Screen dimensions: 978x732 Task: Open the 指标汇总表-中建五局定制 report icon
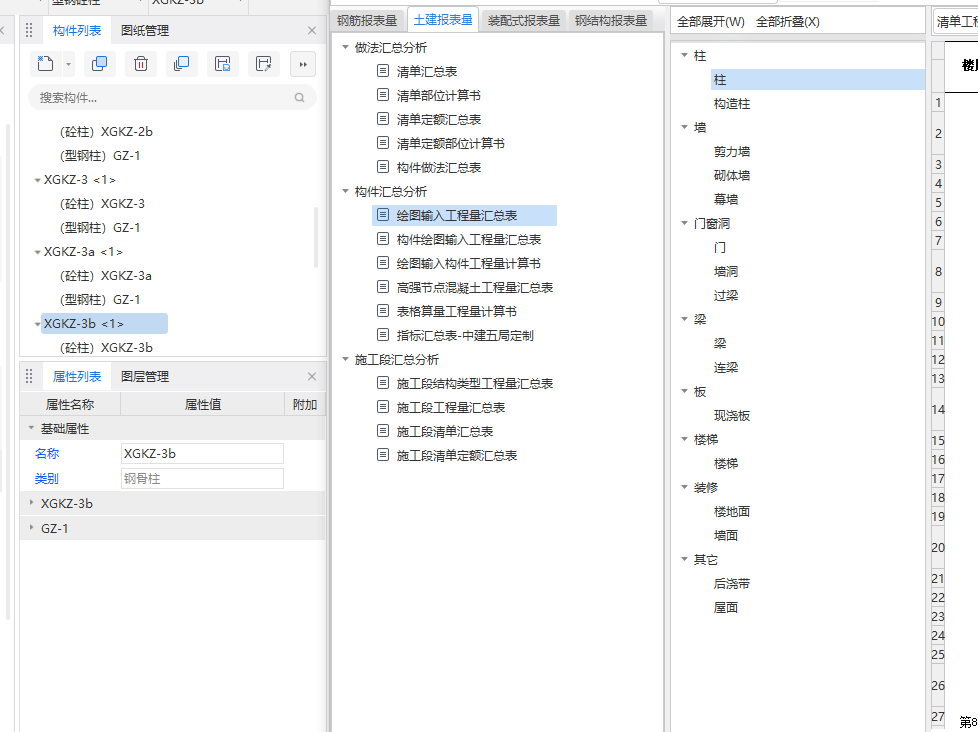383,335
